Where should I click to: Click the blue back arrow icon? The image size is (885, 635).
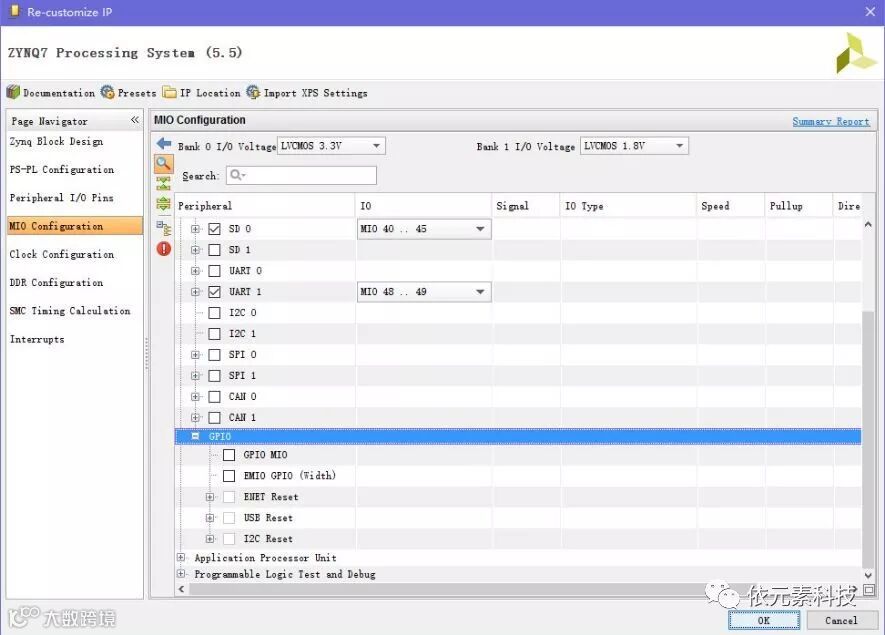(164, 143)
